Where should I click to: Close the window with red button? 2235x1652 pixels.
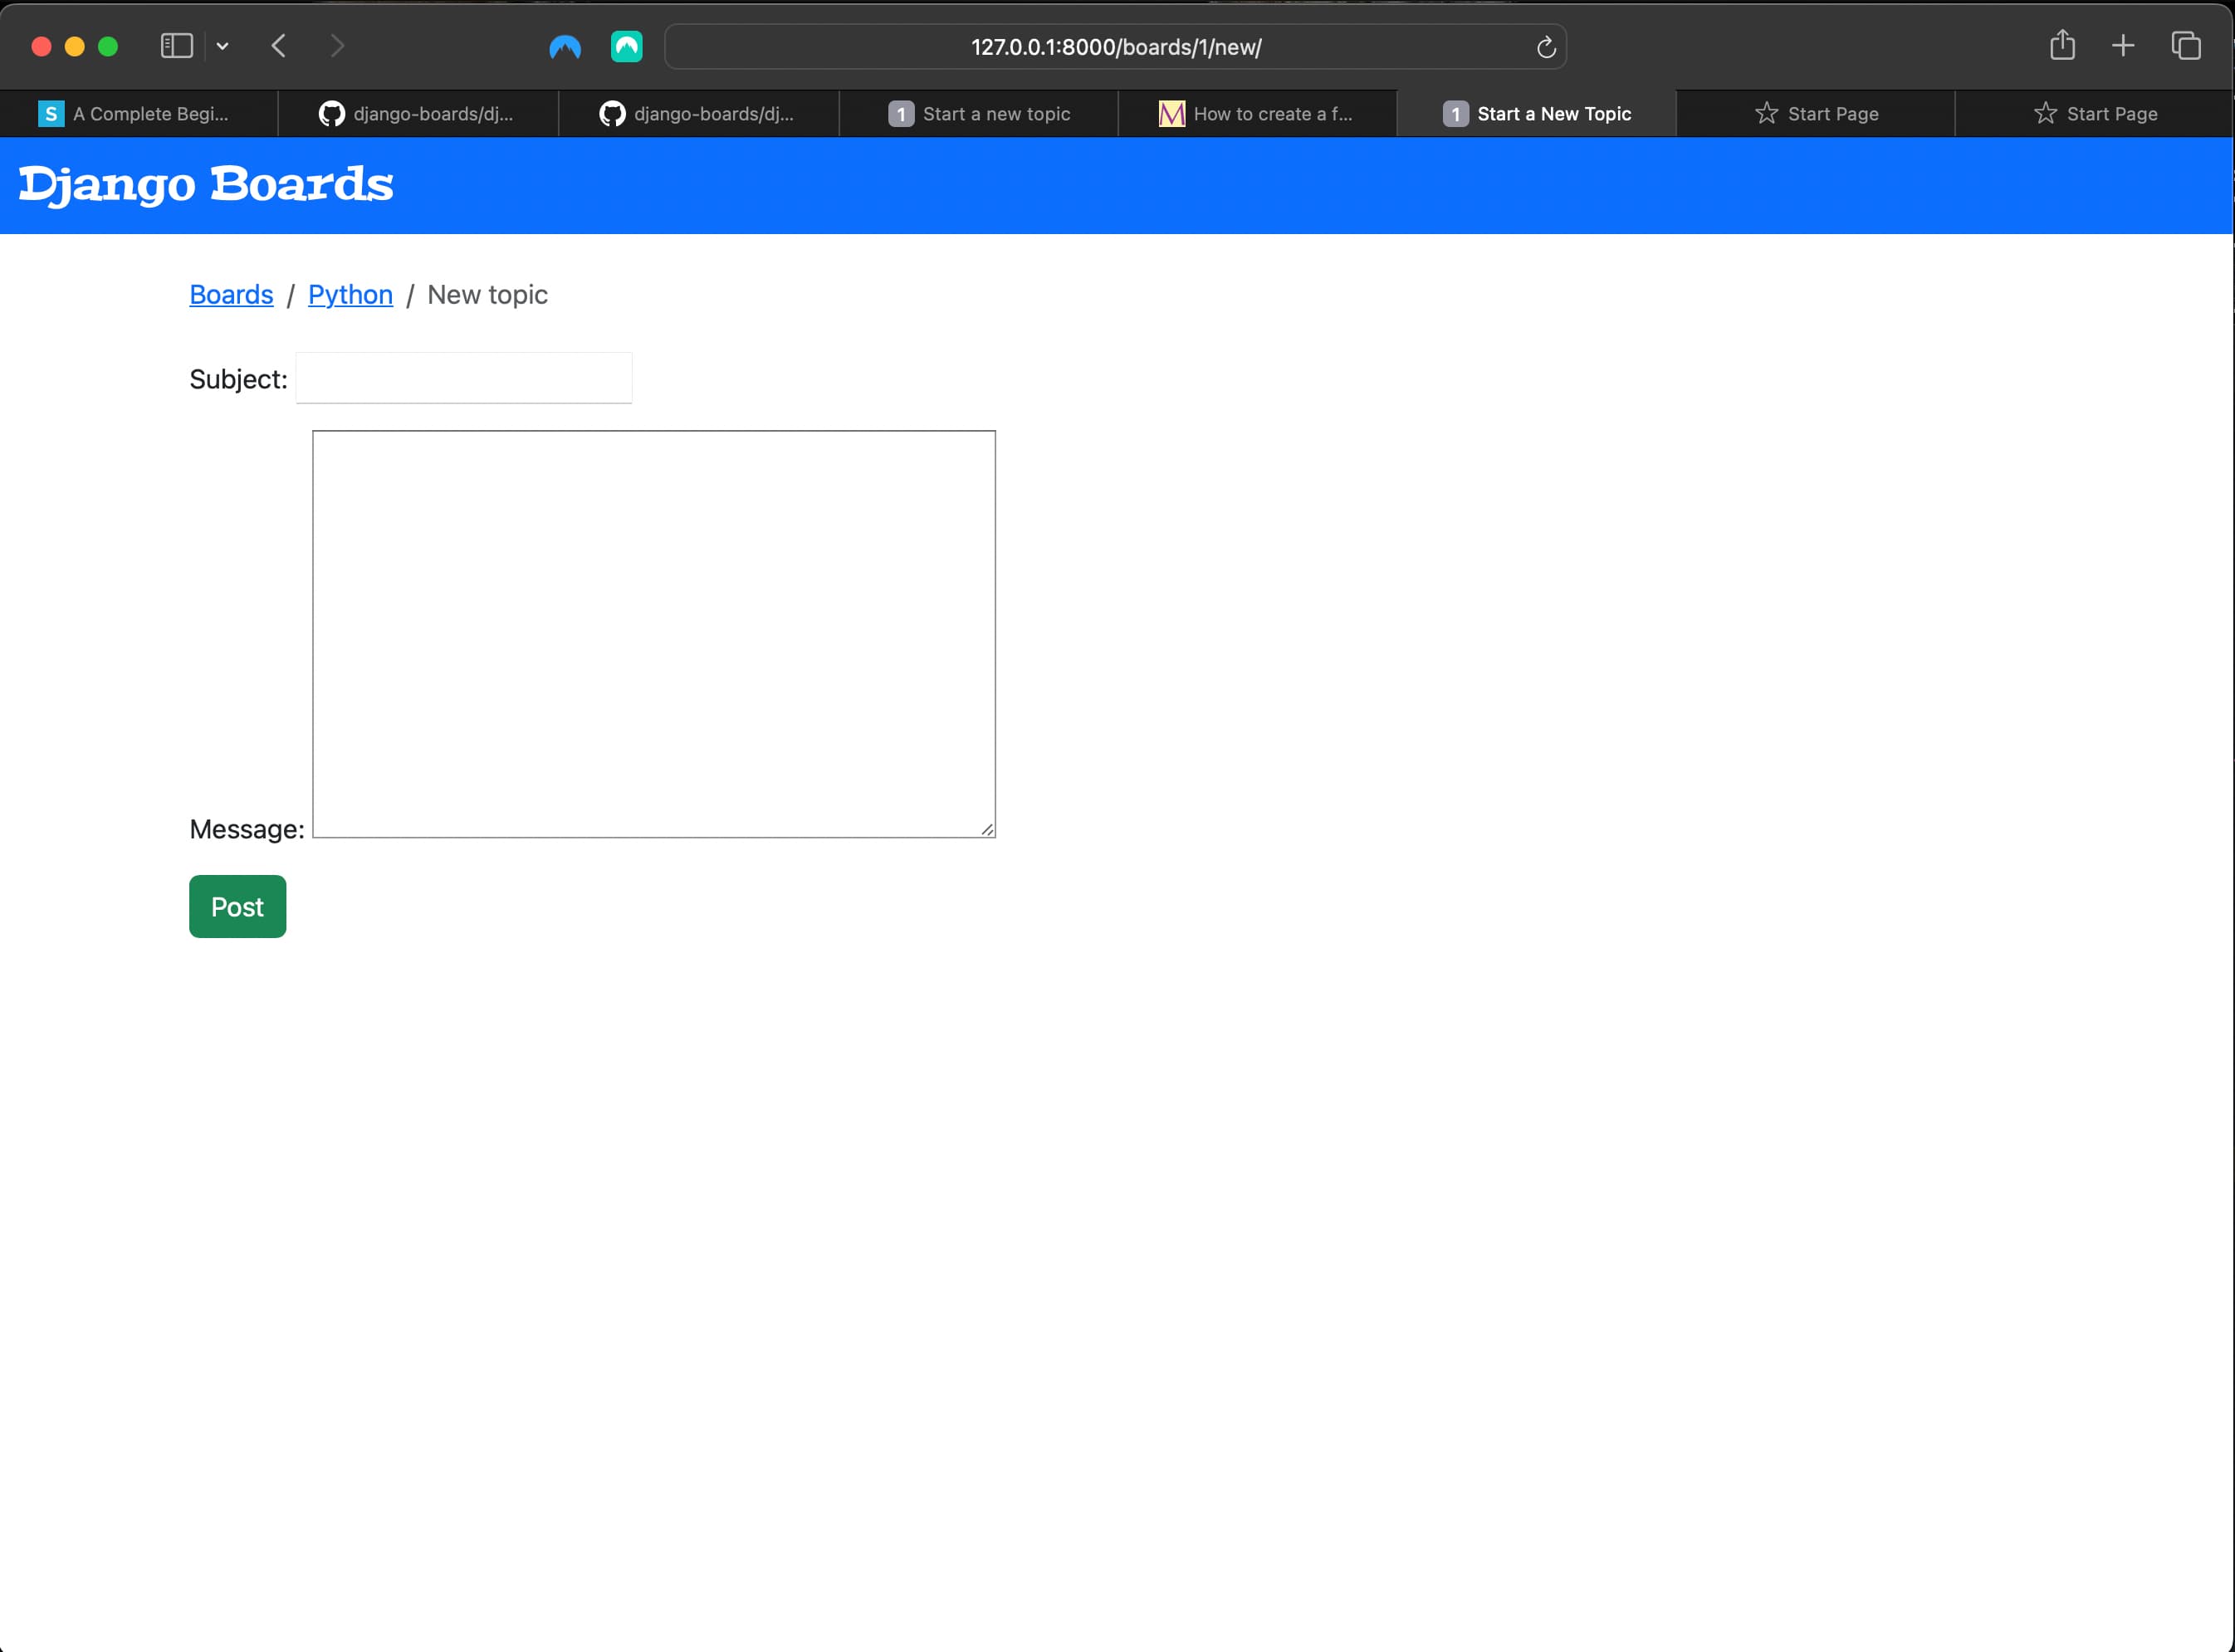point(41,47)
